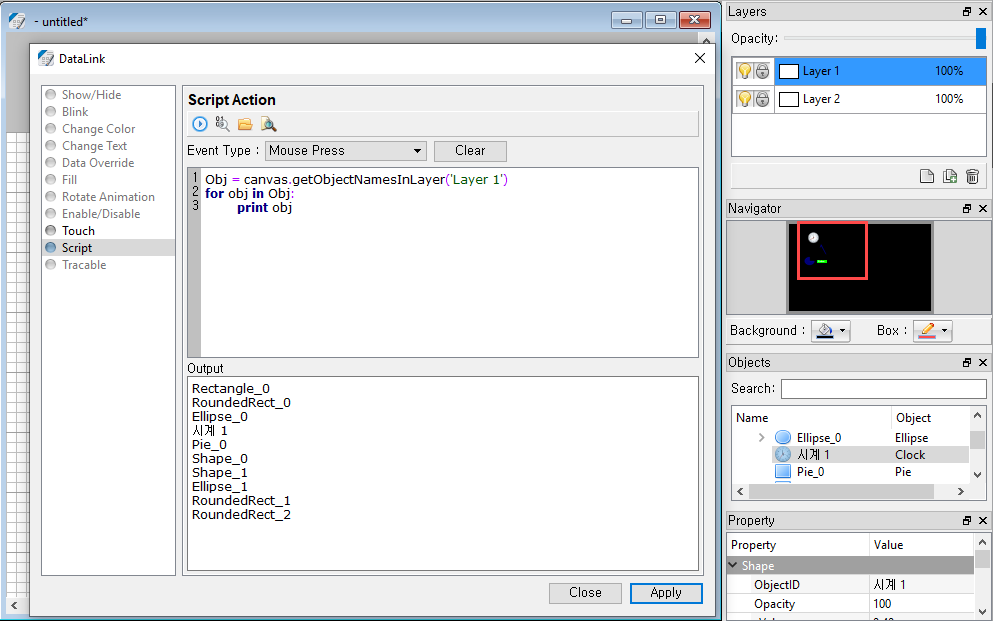The height and width of the screenshot is (621, 993).
Task: Click the Property list scroll down arrow
Action: tap(982, 612)
